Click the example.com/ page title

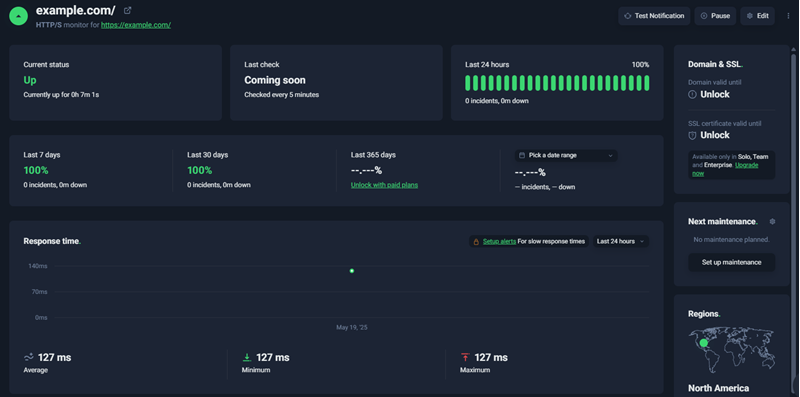(x=76, y=10)
